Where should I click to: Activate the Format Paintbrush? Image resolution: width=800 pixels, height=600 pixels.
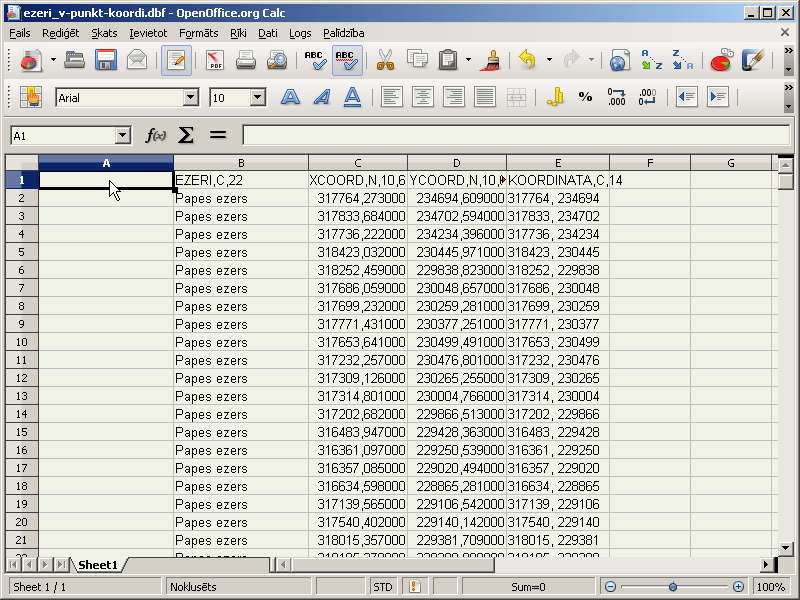tap(491, 60)
